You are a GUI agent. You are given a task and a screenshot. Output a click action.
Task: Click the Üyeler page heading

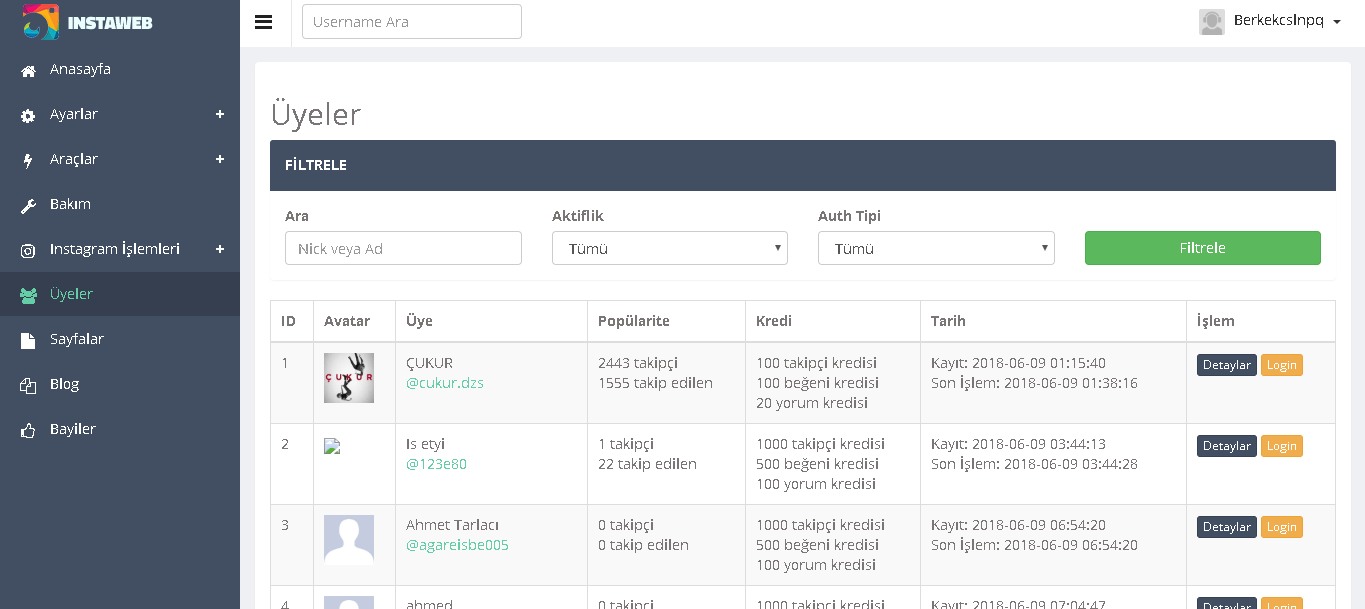pos(316,115)
